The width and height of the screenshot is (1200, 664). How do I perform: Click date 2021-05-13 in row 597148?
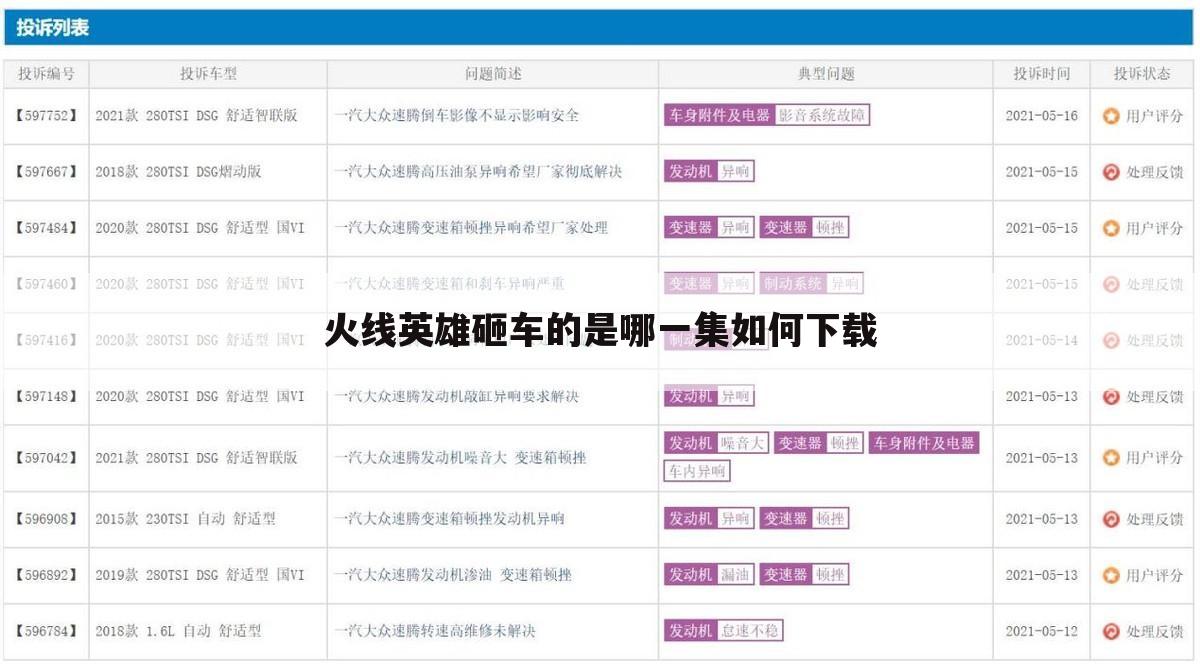point(1041,397)
